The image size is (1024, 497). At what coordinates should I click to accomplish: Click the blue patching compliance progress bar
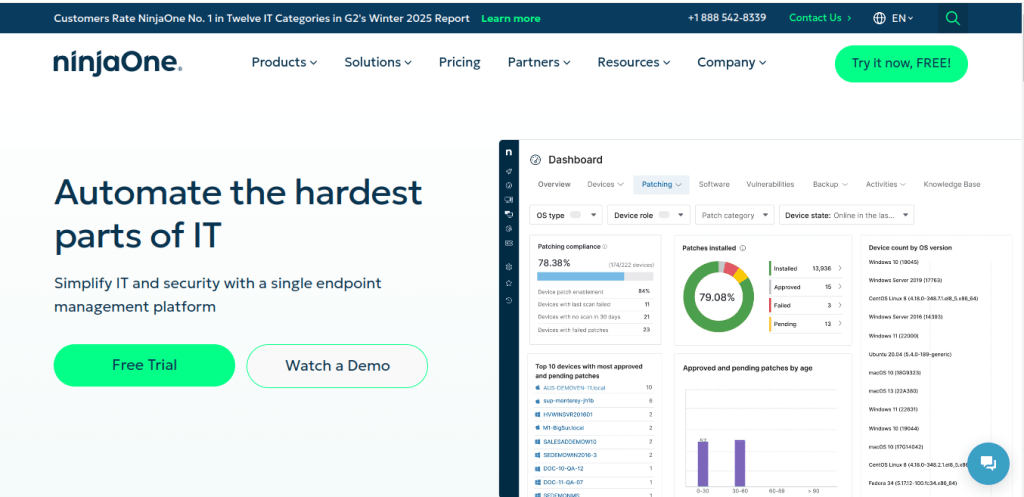coord(580,276)
